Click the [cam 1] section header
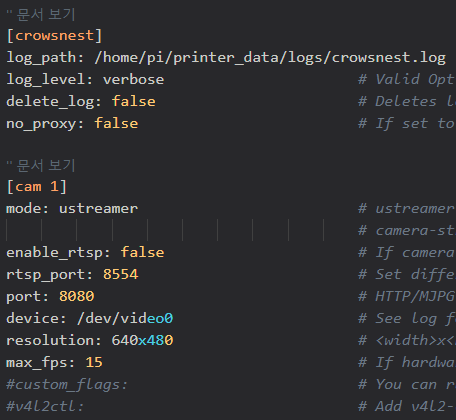The height and width of the screenshot is (420, 456). coord(37,186)
